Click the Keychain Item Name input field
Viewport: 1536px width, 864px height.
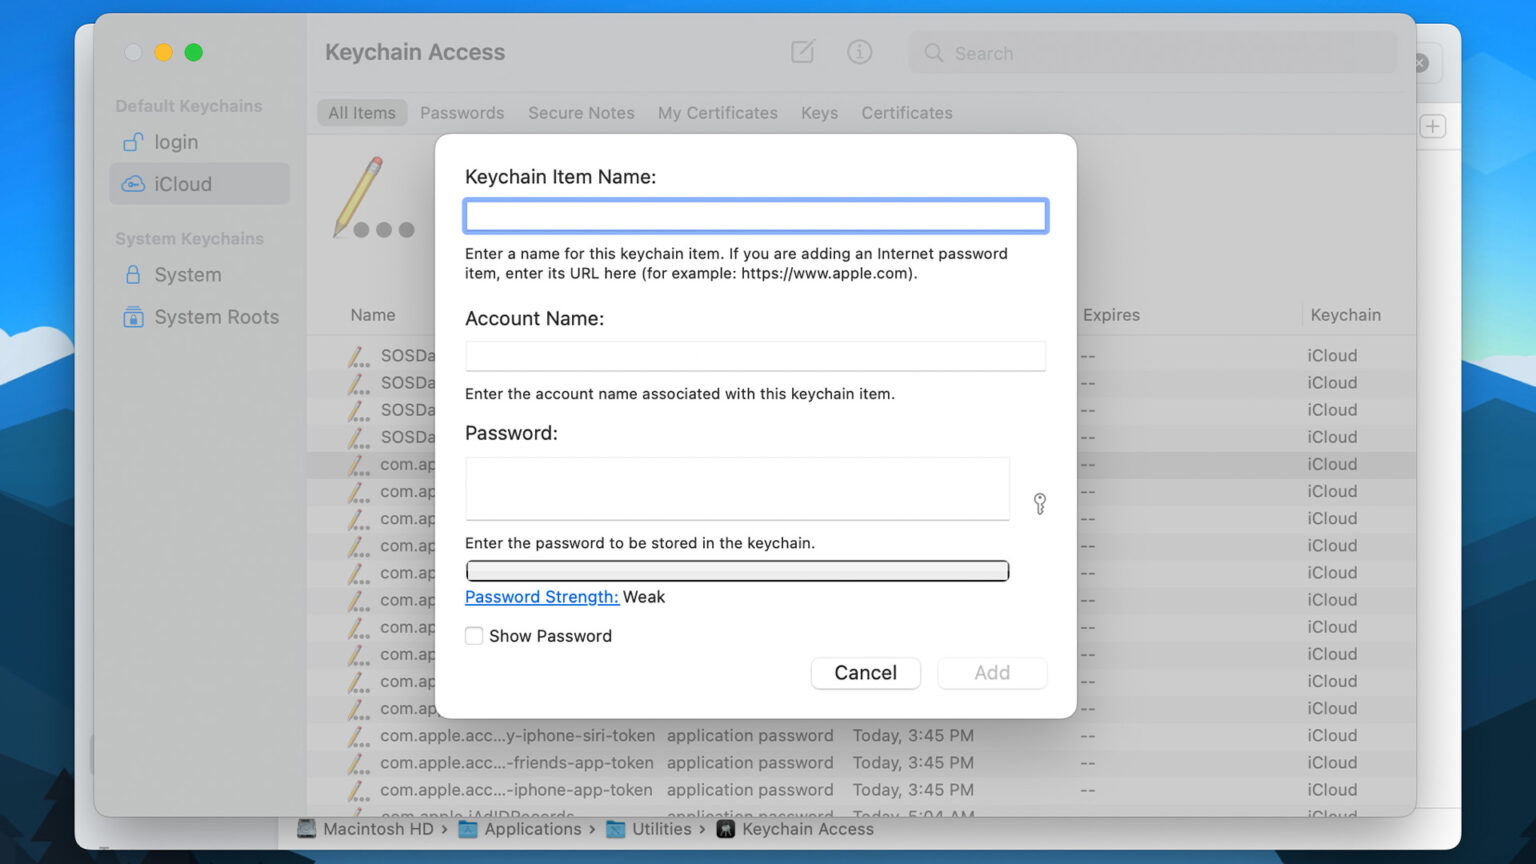(755, 215)
